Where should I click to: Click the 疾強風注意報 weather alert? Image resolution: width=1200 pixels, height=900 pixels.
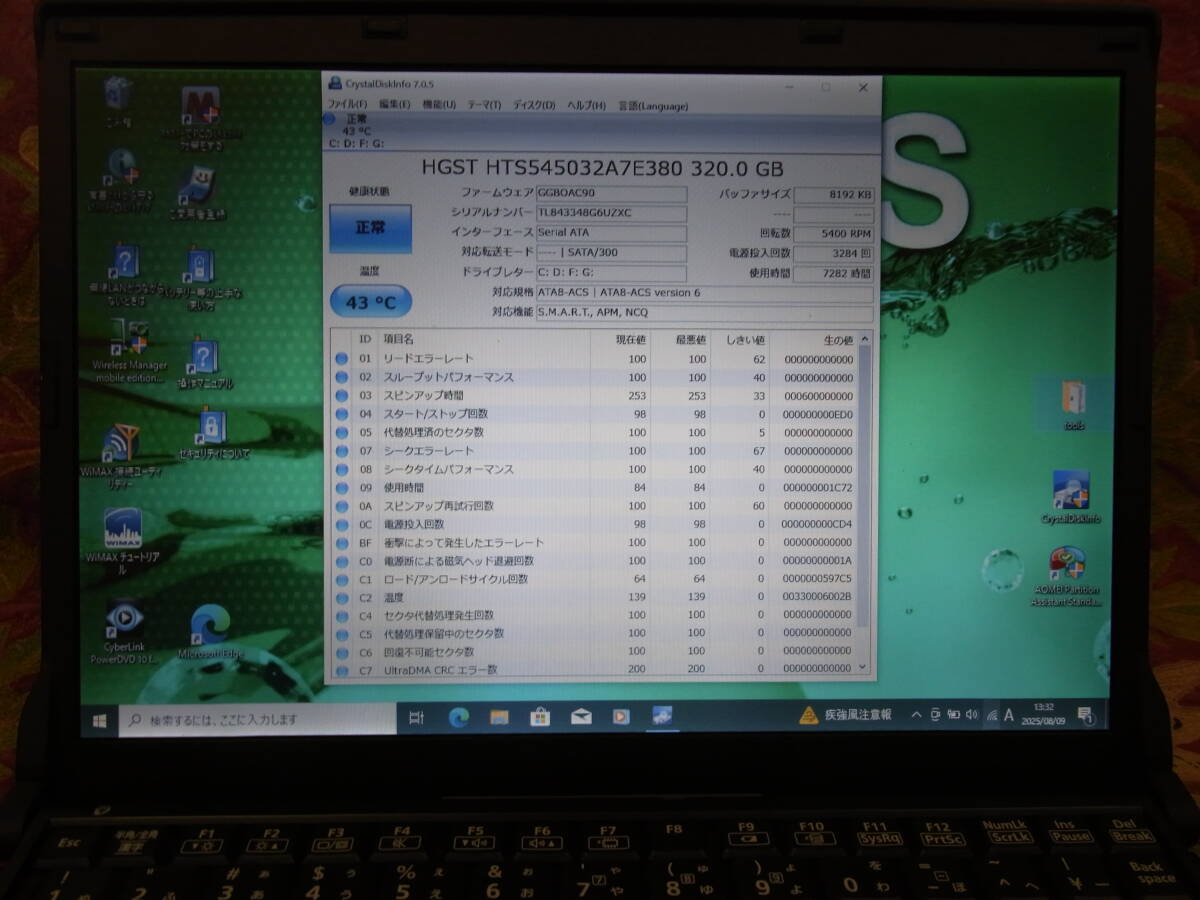845,715
